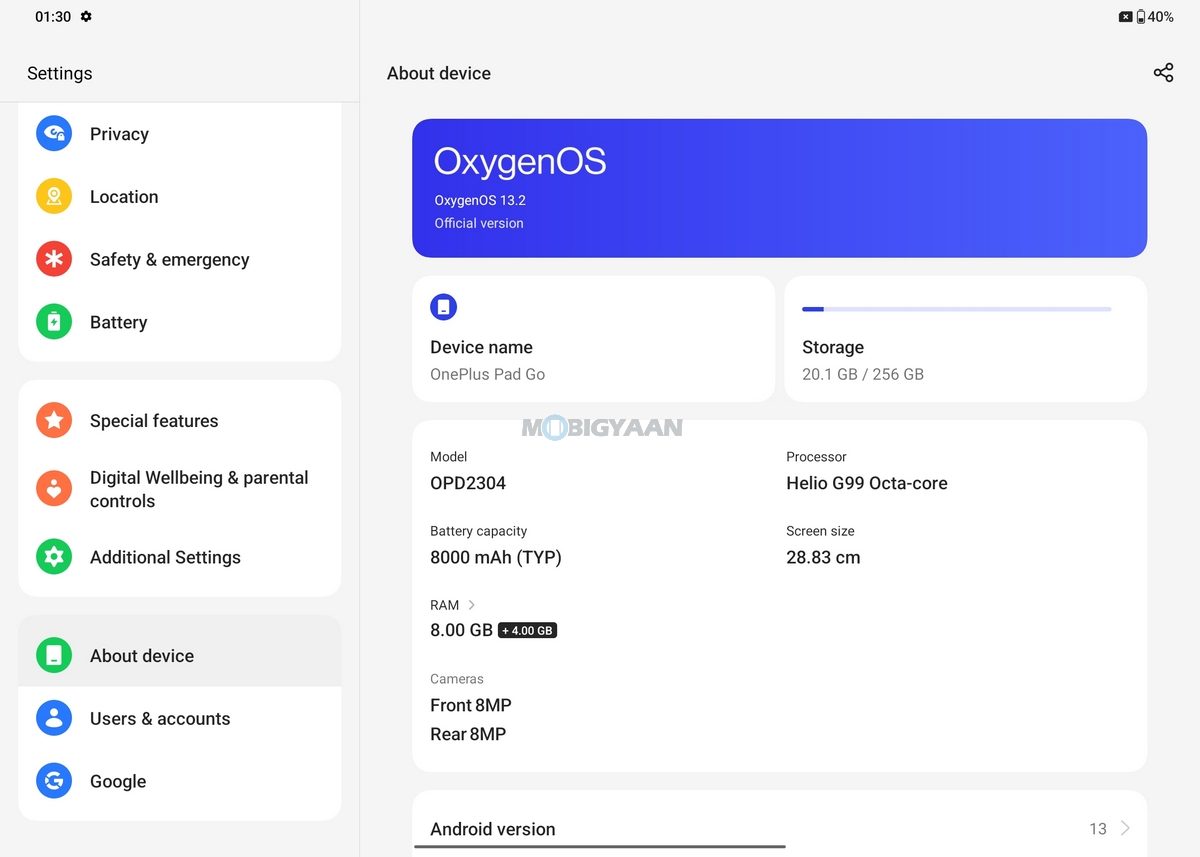1200x857 pixels.
Task: Tap the Android version number 13
Action: tap(1098, 828)
